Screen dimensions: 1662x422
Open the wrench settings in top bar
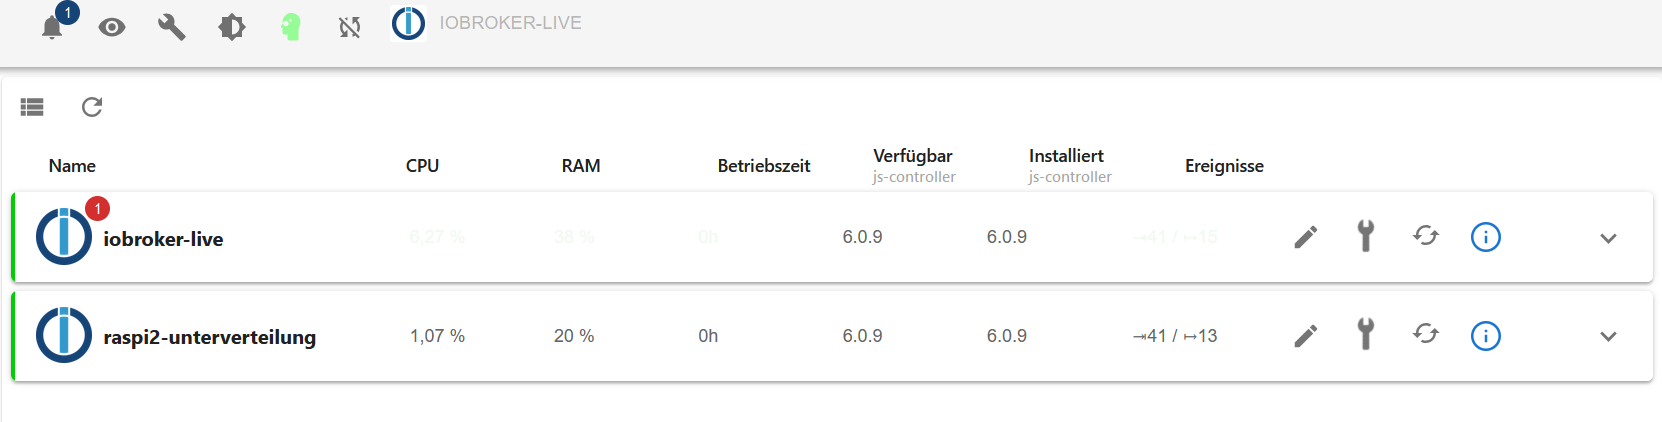coord(172,27)
